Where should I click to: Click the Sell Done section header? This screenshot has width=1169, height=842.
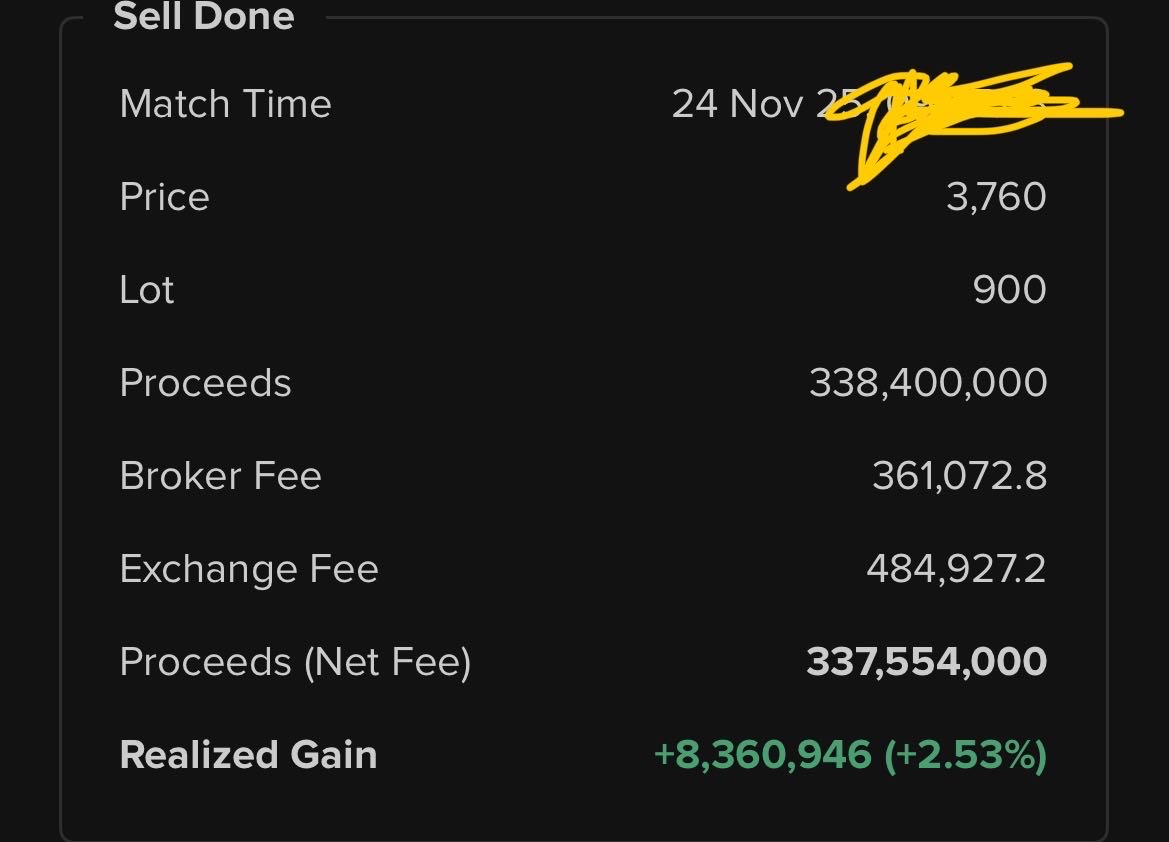pyautogui.click(x=204, y=16)
